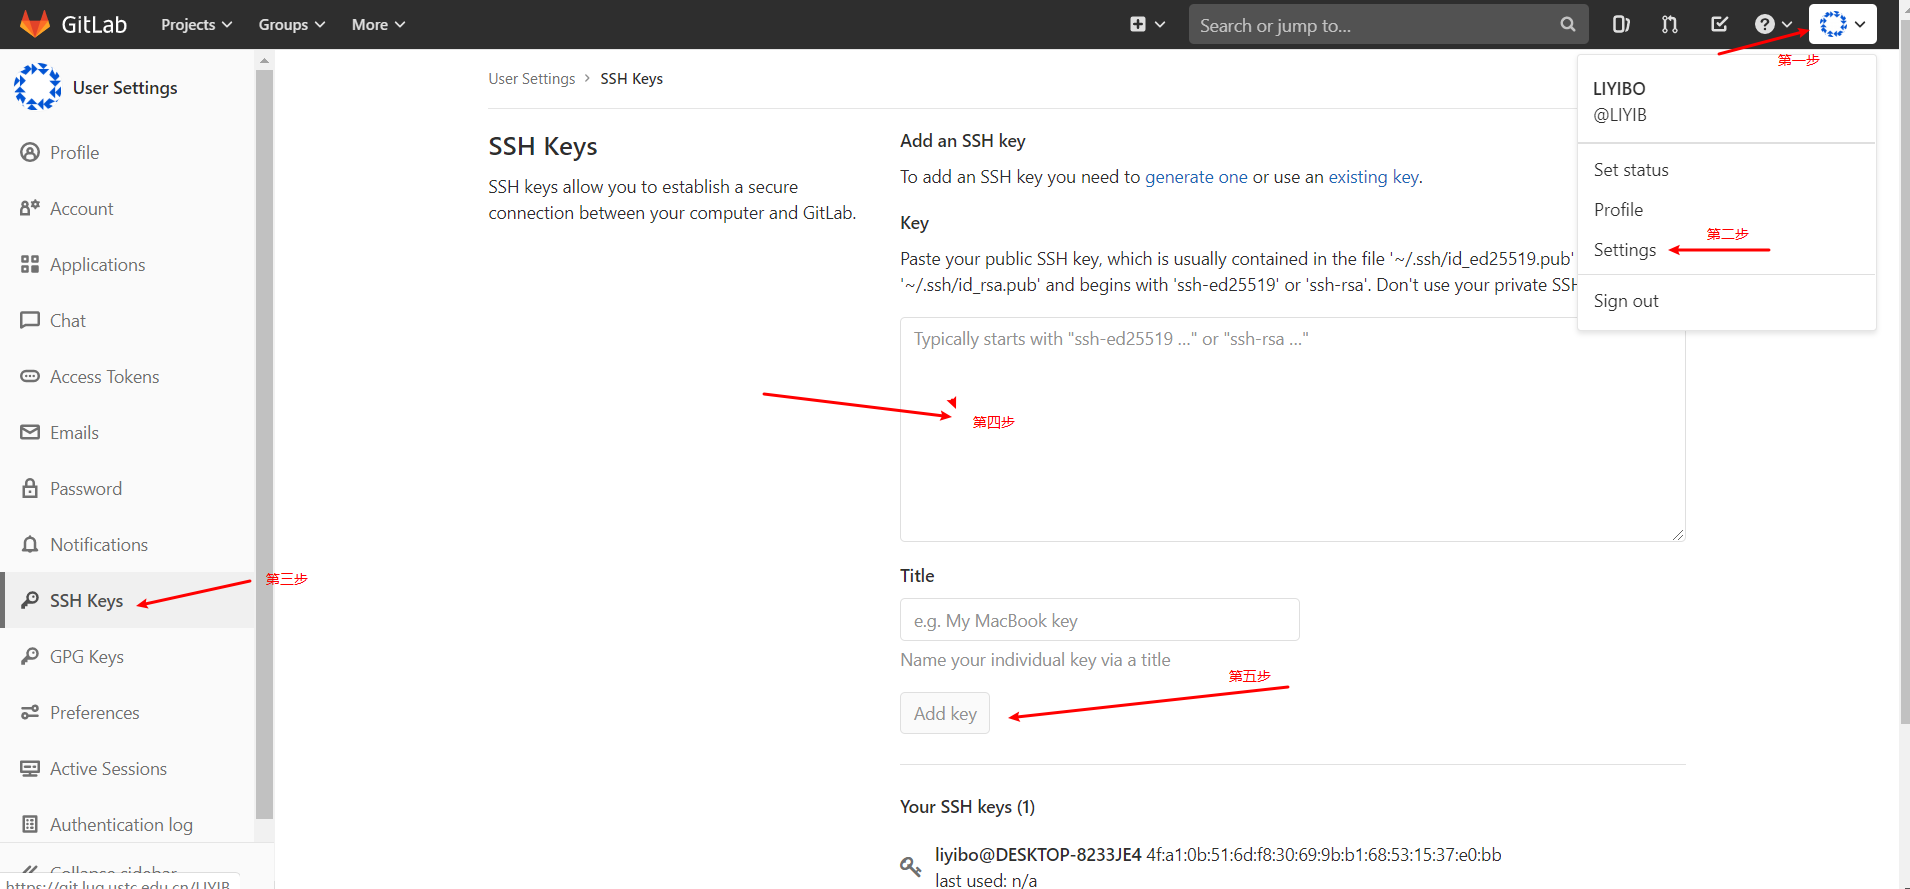Click the LIYIBO user name in dropdown
Image resolution: width=1910 pixels, height=889 pixels.
tap(1618, 89)
